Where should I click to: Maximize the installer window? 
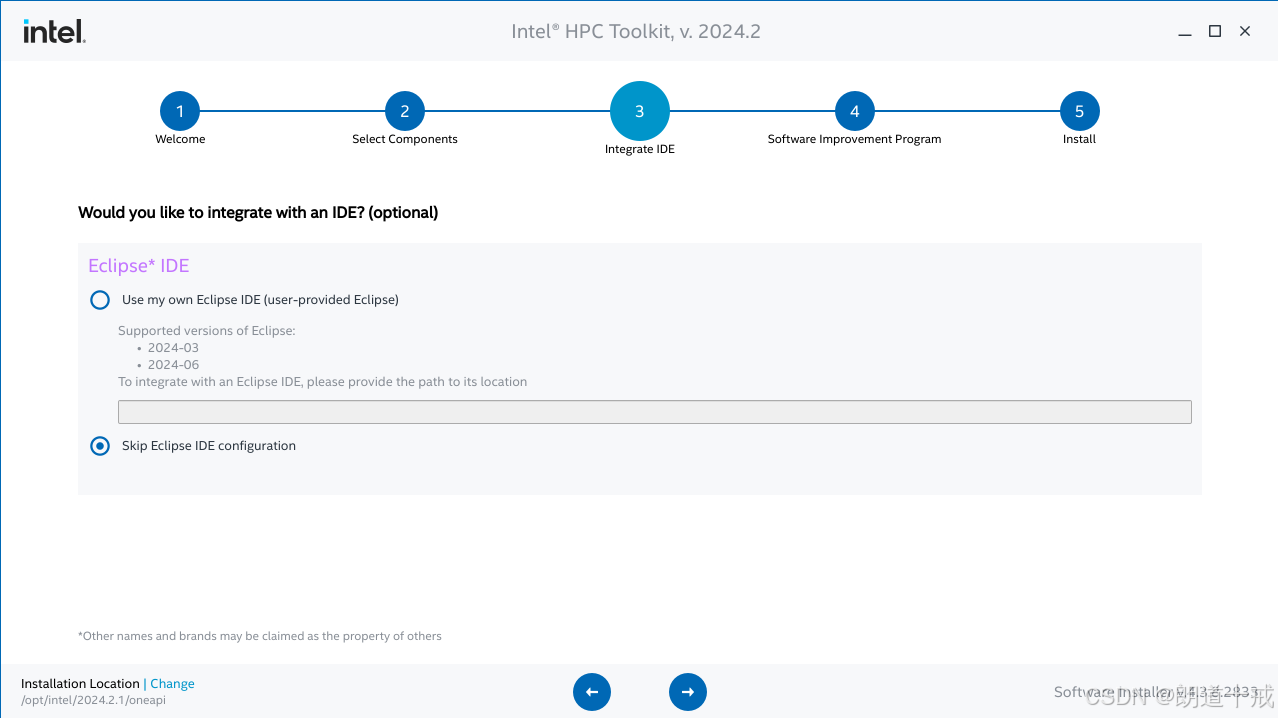(1215, 32)
